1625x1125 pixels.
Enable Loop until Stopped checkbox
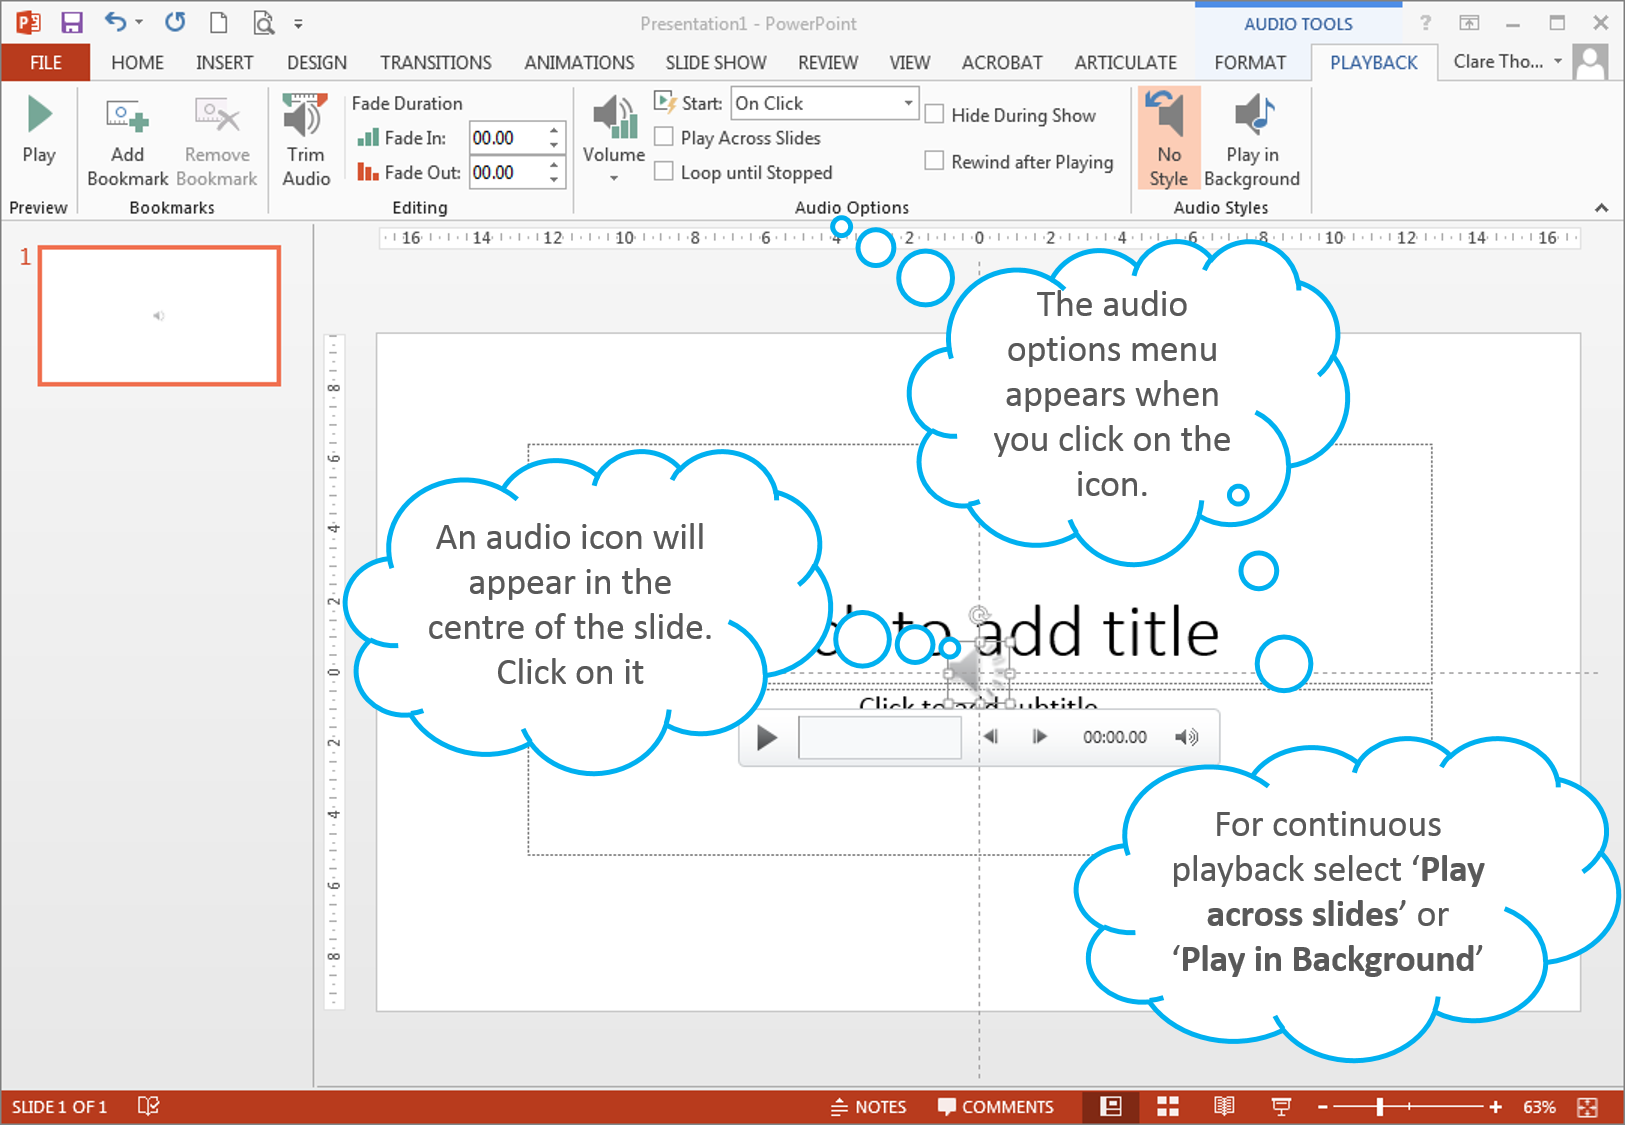[x=663, y=172]
